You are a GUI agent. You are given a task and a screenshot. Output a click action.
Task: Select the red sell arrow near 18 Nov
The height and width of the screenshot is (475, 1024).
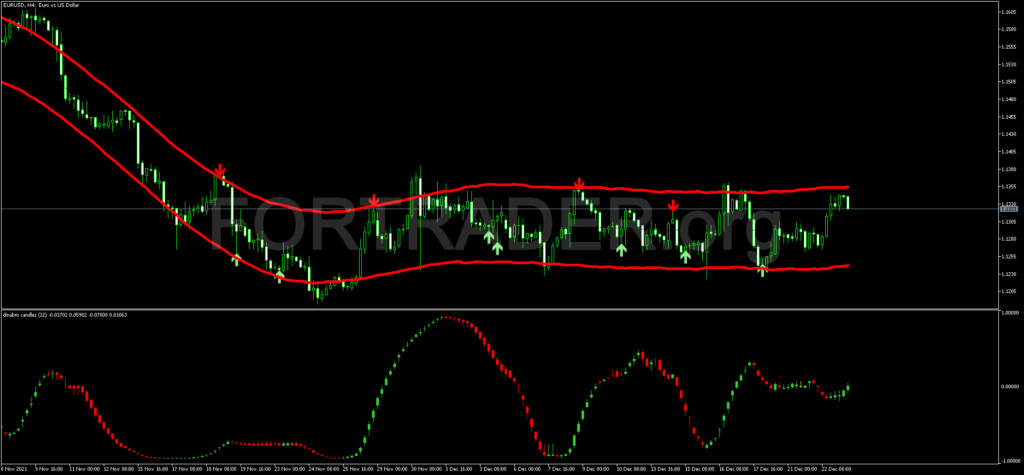point(221,170)
